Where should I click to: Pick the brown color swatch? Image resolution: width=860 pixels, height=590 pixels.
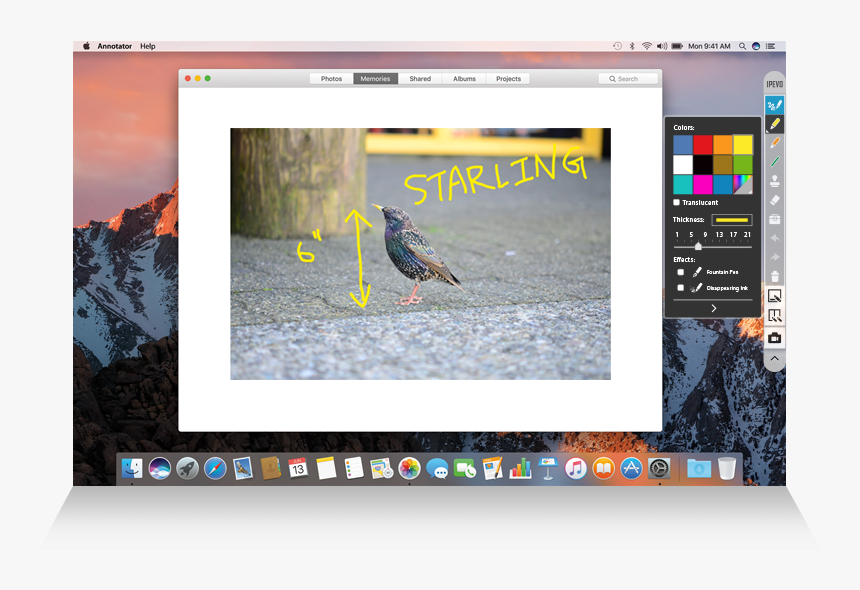[722, 164]
